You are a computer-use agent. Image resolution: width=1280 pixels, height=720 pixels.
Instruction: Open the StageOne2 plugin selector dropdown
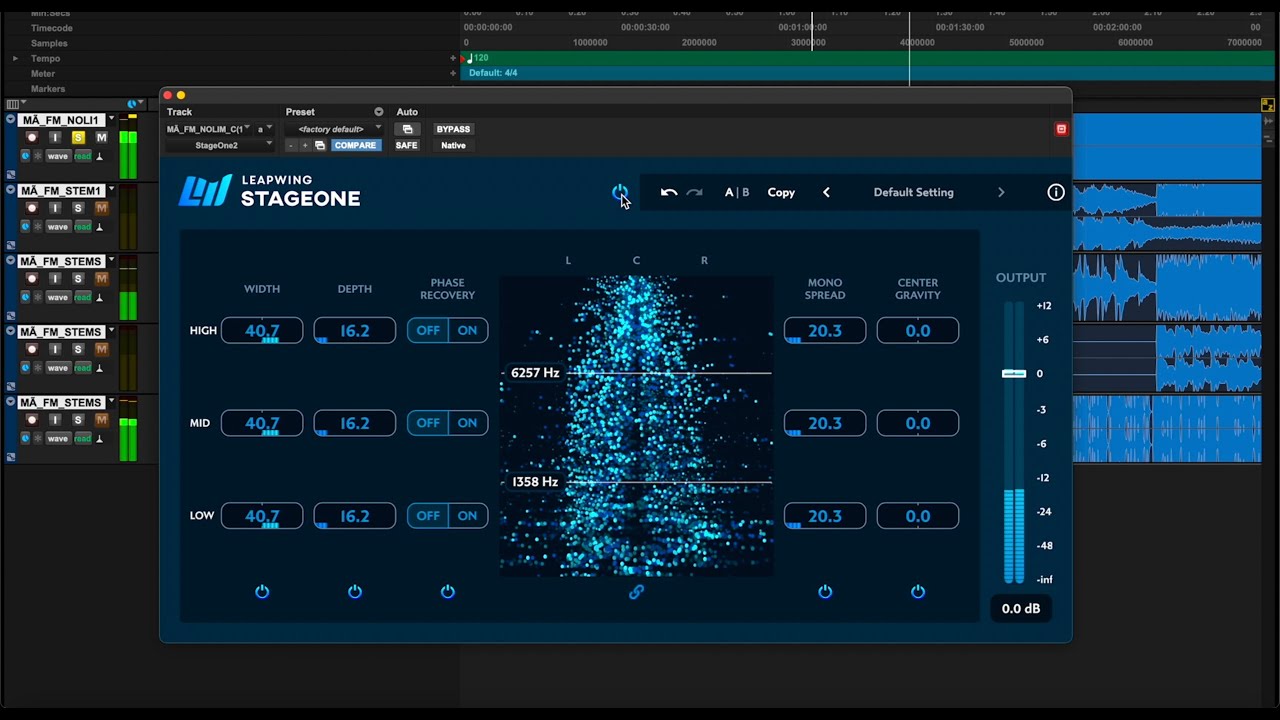click(x=220, y=145)
